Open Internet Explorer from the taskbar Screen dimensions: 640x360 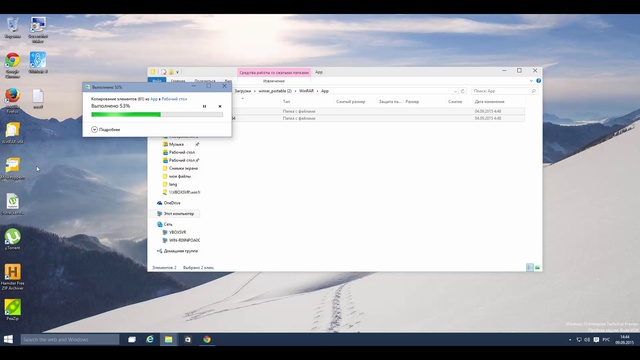150,339
